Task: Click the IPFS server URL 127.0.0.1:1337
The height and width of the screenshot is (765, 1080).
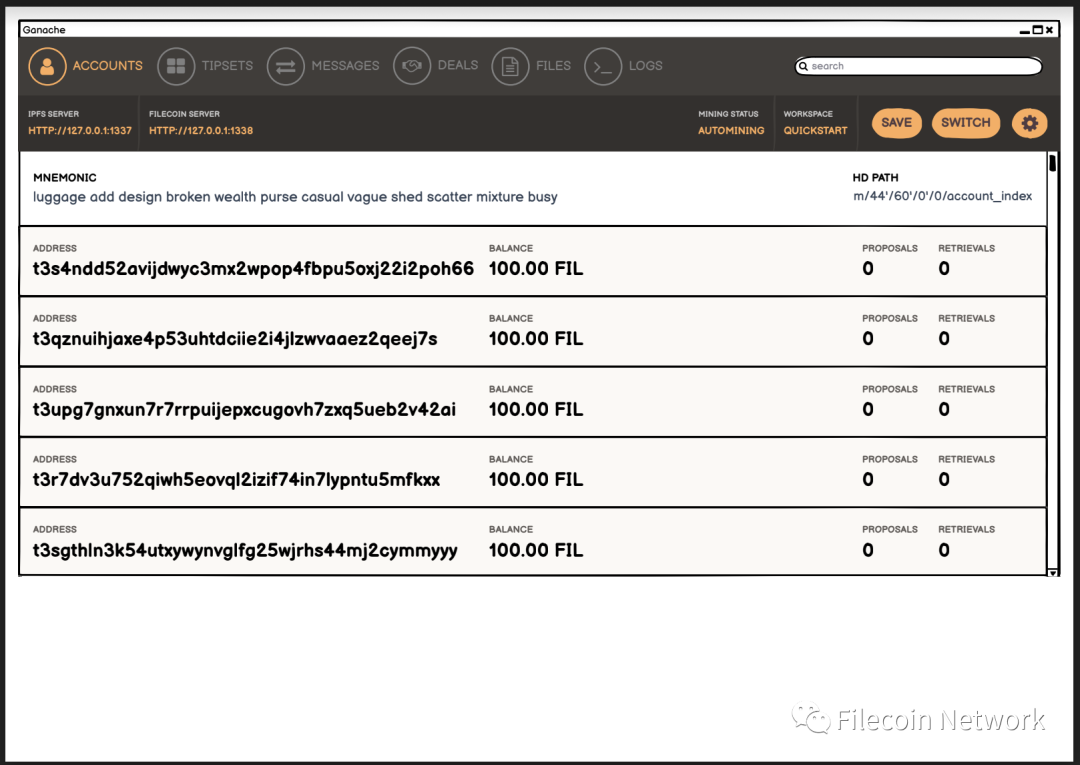Action: pyautogui.click(x=80, y=130)
